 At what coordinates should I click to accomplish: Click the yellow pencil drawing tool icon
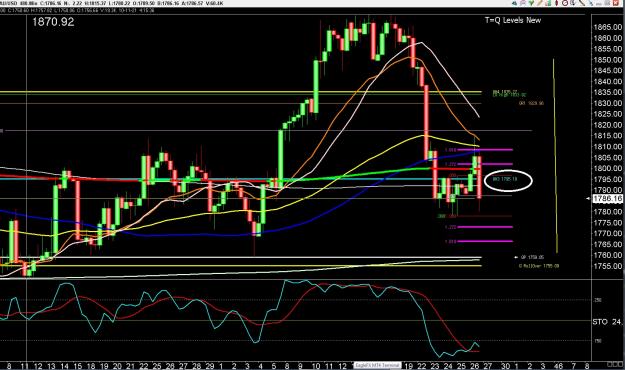539,3
